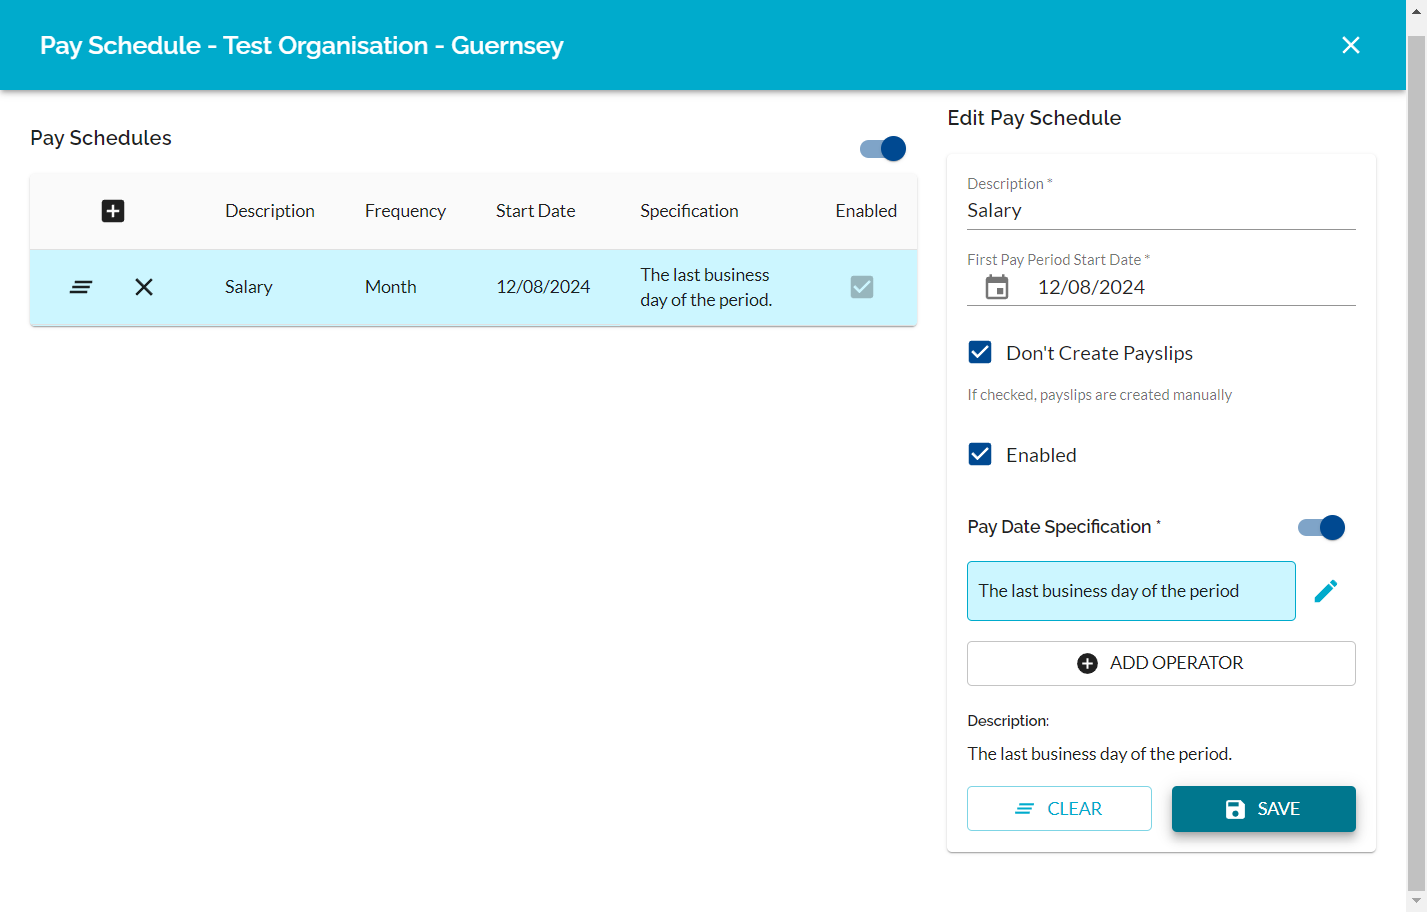Uncheck the Enabled checkbox in edit form

click(x=980, y=454)
